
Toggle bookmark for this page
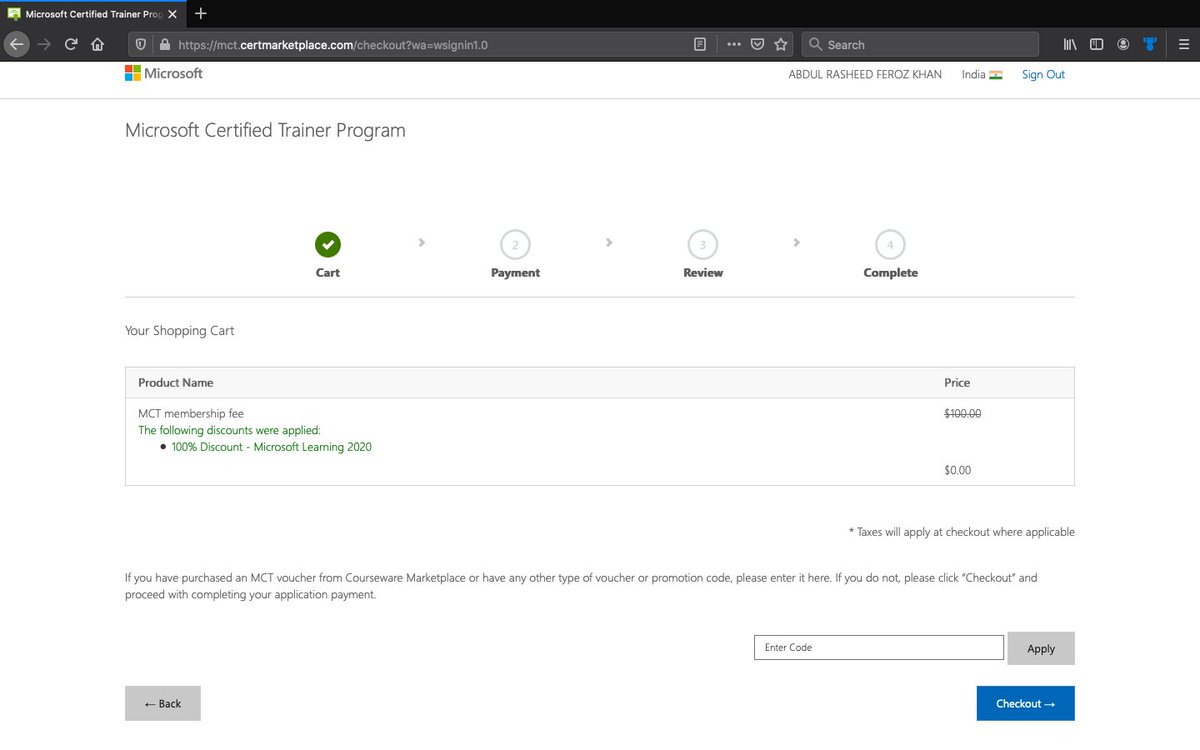coord(781,44)
